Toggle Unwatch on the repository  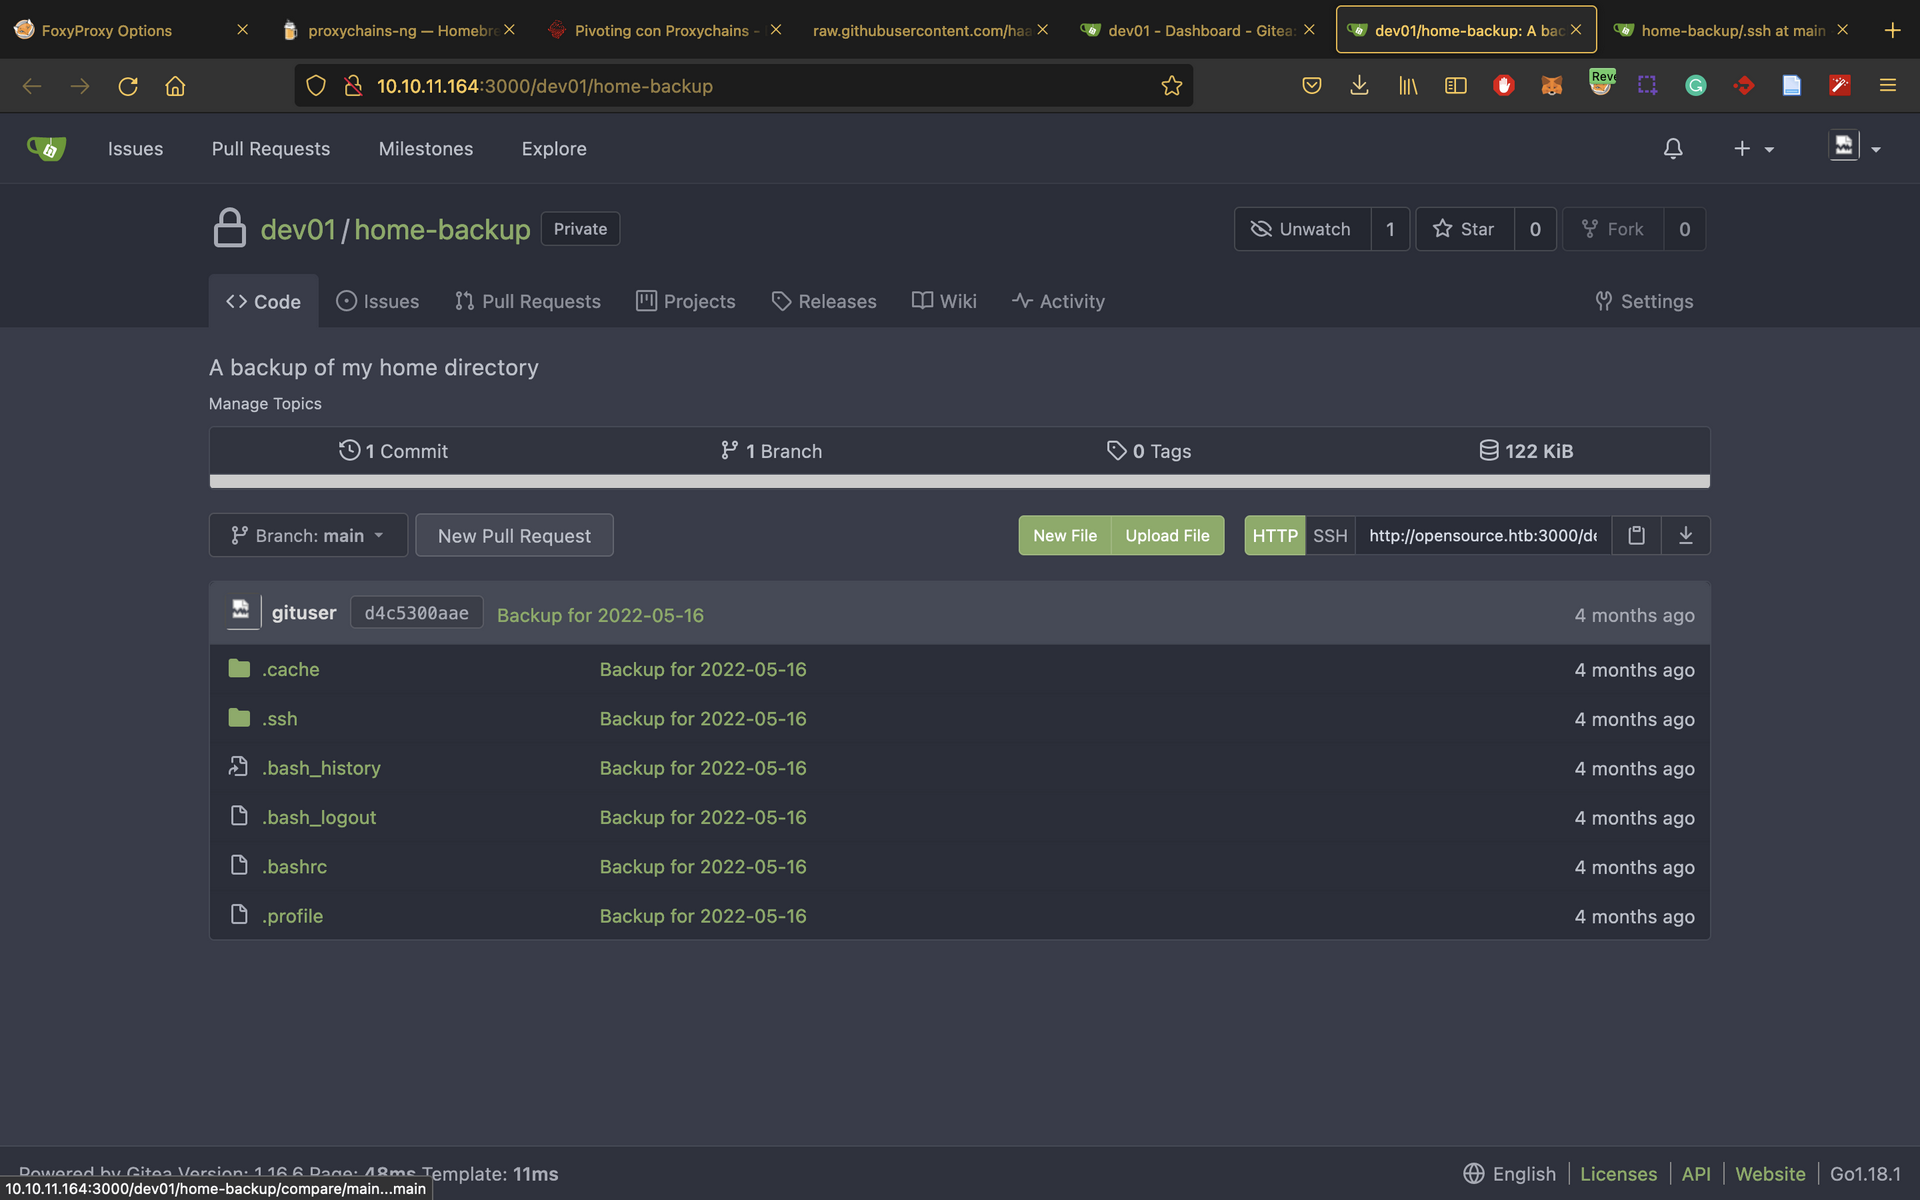point(1302,229)
